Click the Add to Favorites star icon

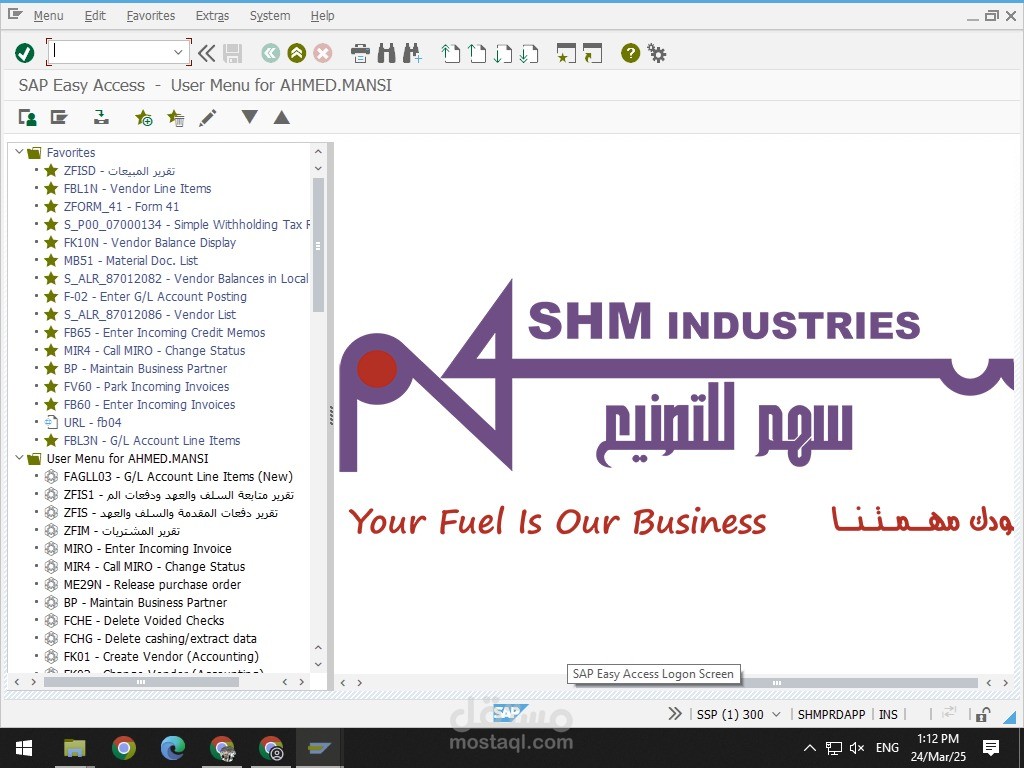click(144, 118)
